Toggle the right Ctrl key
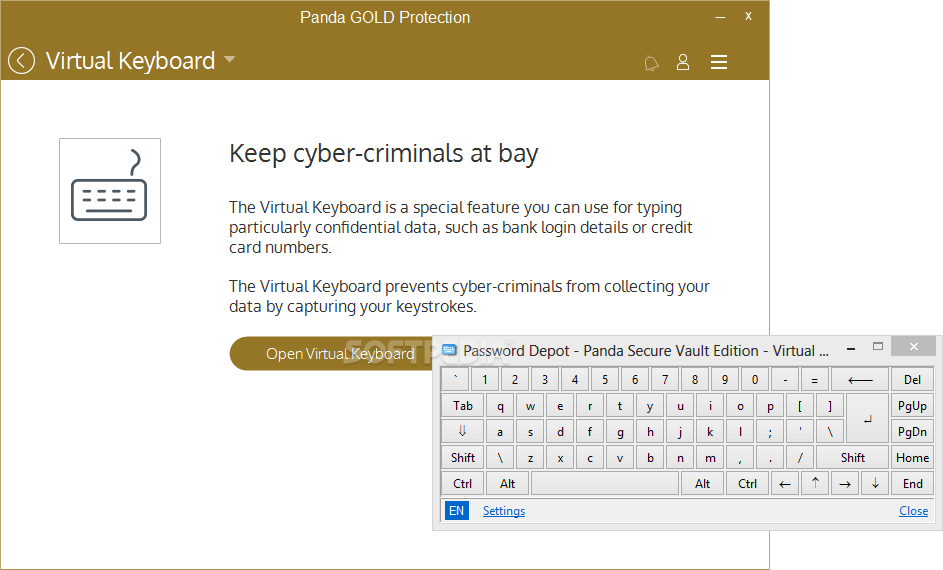Image resolution: width=943 pixels, height=570 pixels. 748,483
